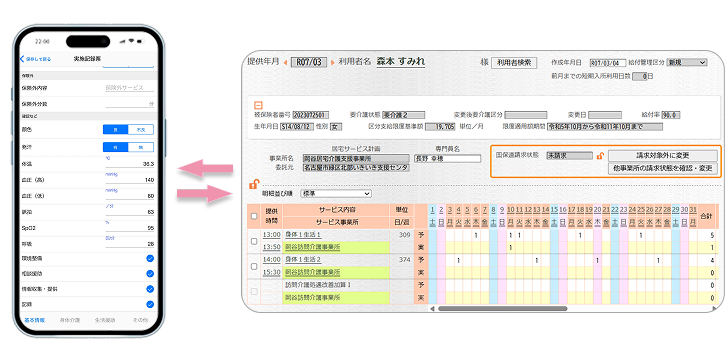Open the 13:00 start time link
Image resolution: width=725 pixels, height=363 pixels.
[x=271, y=235]
